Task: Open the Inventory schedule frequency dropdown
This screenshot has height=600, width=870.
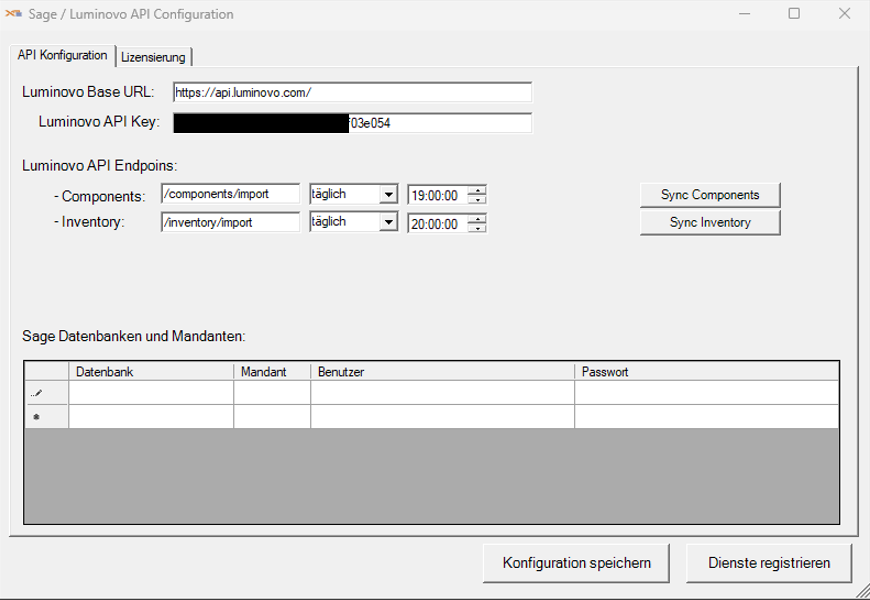Action: tap(389, 222)
